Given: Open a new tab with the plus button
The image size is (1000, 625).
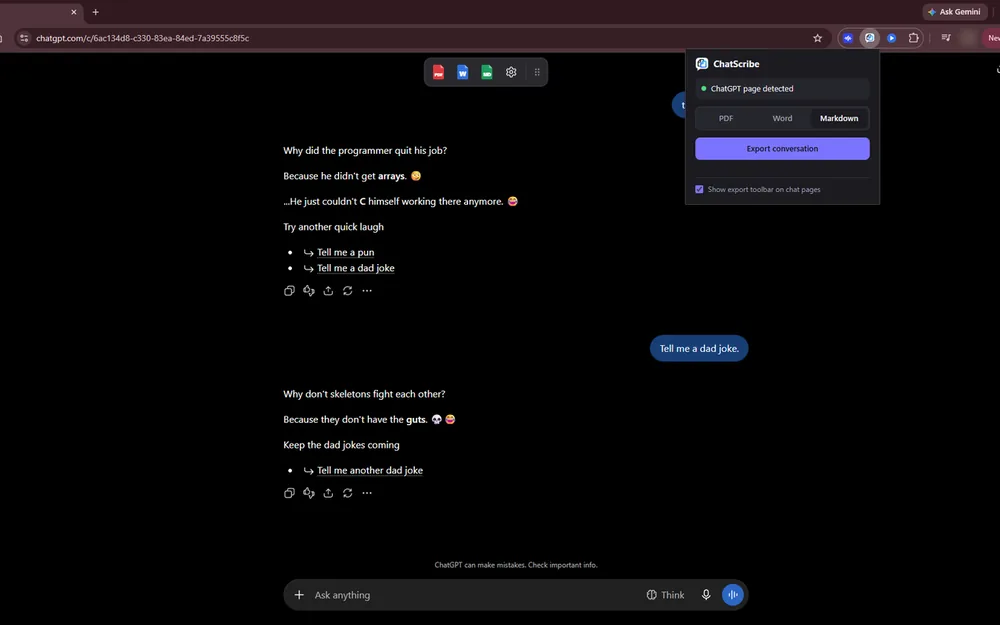Looking at the screenshot, I should point(96,11).
